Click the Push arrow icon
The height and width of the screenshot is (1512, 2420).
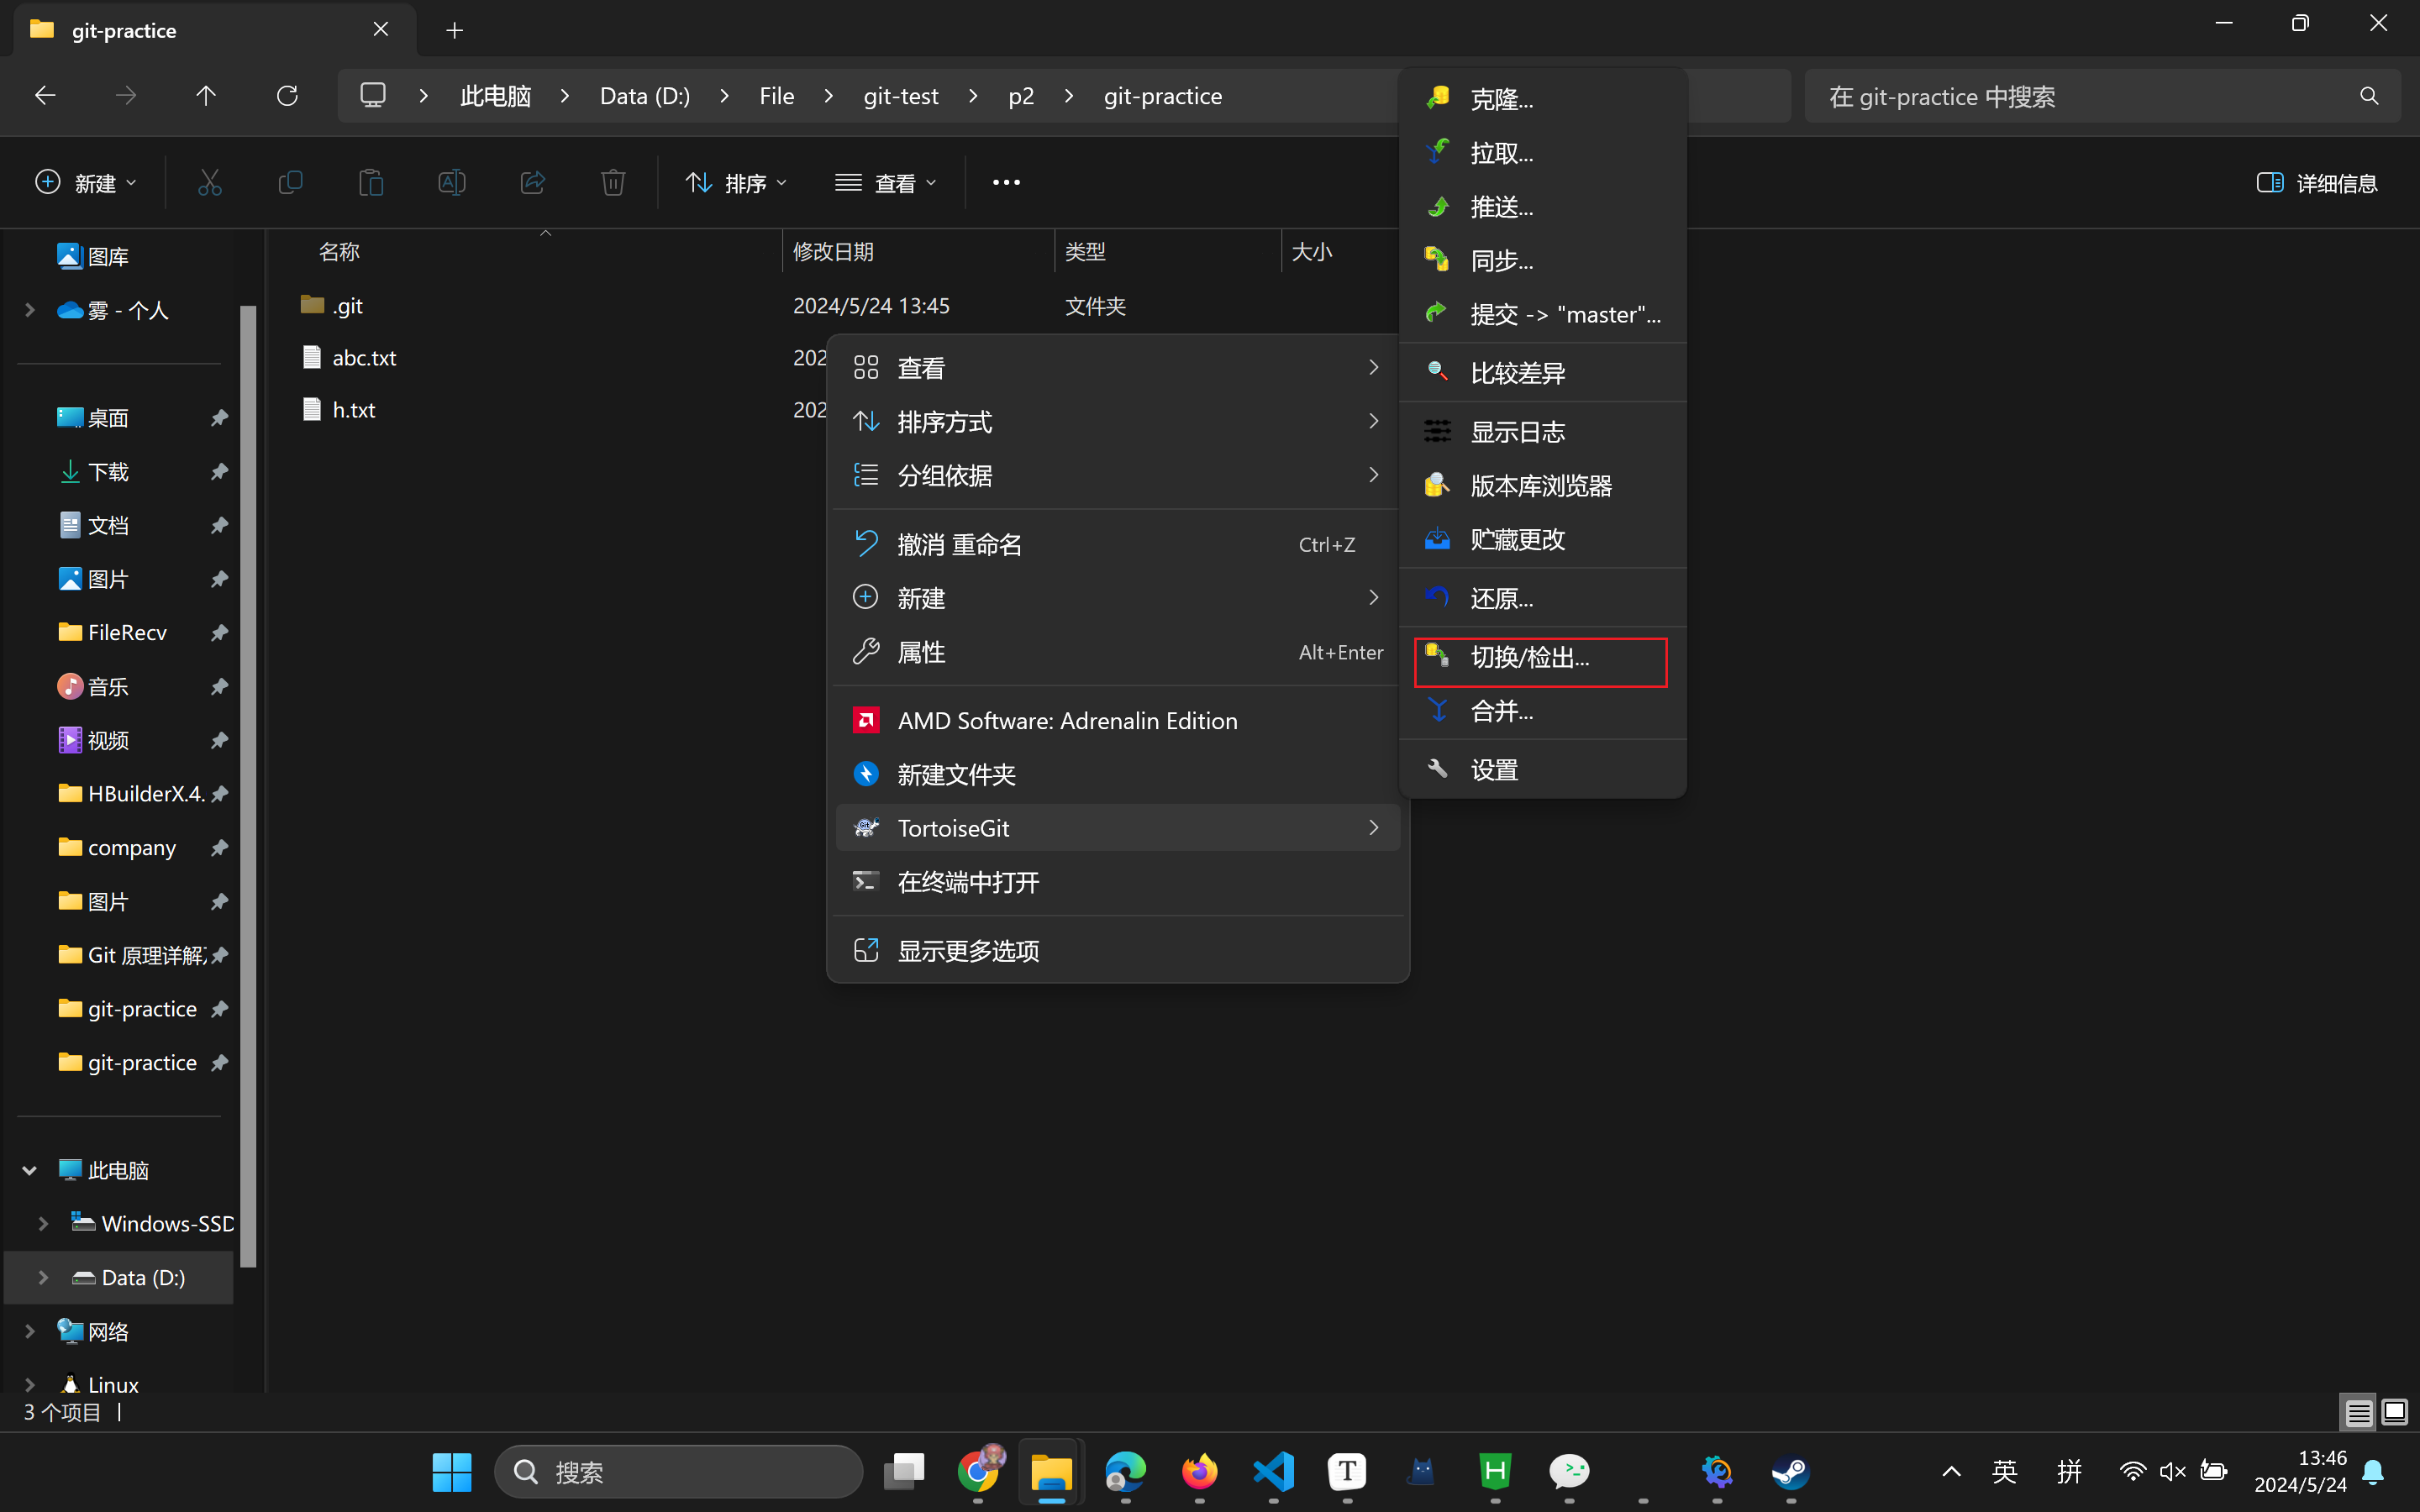1437,206
